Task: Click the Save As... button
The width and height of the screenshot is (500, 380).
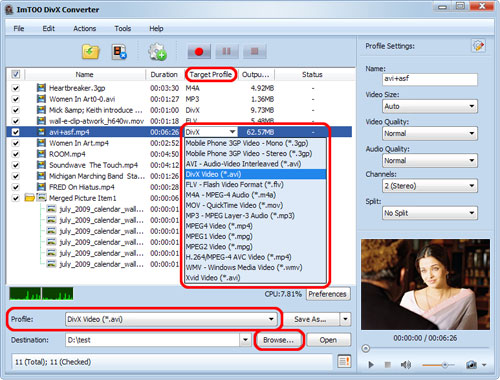Action: tap(310, 319)
